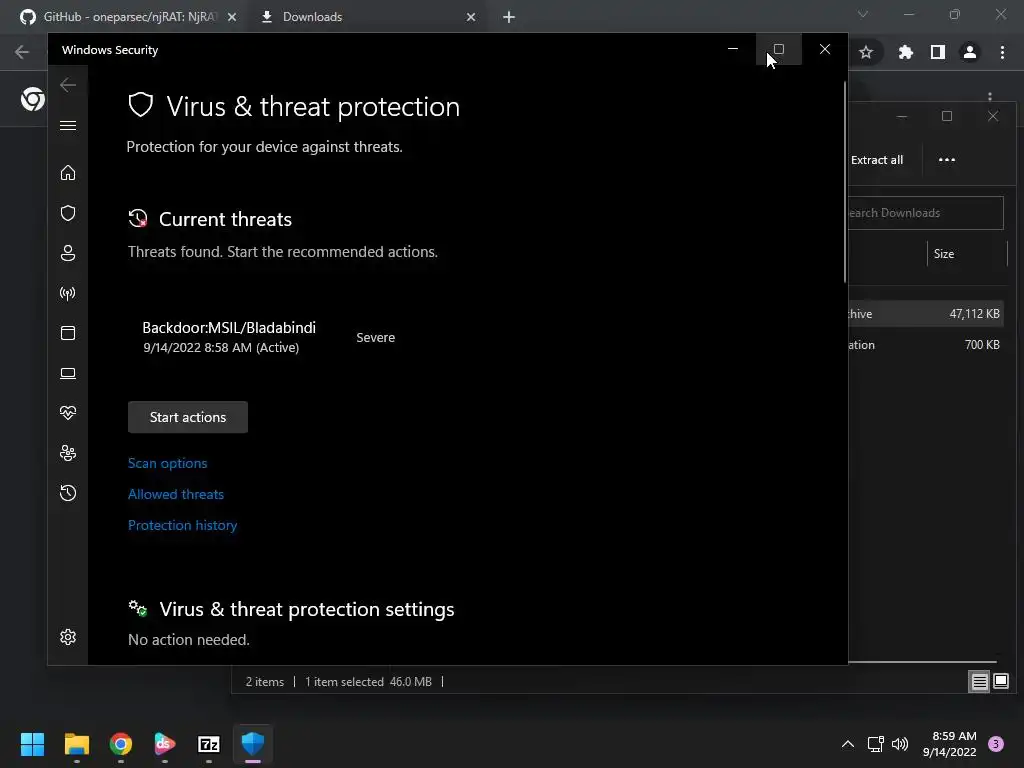Open 7-Zip from the taskbar
This screenshot has width=1024, height=768.
(209, 744)
